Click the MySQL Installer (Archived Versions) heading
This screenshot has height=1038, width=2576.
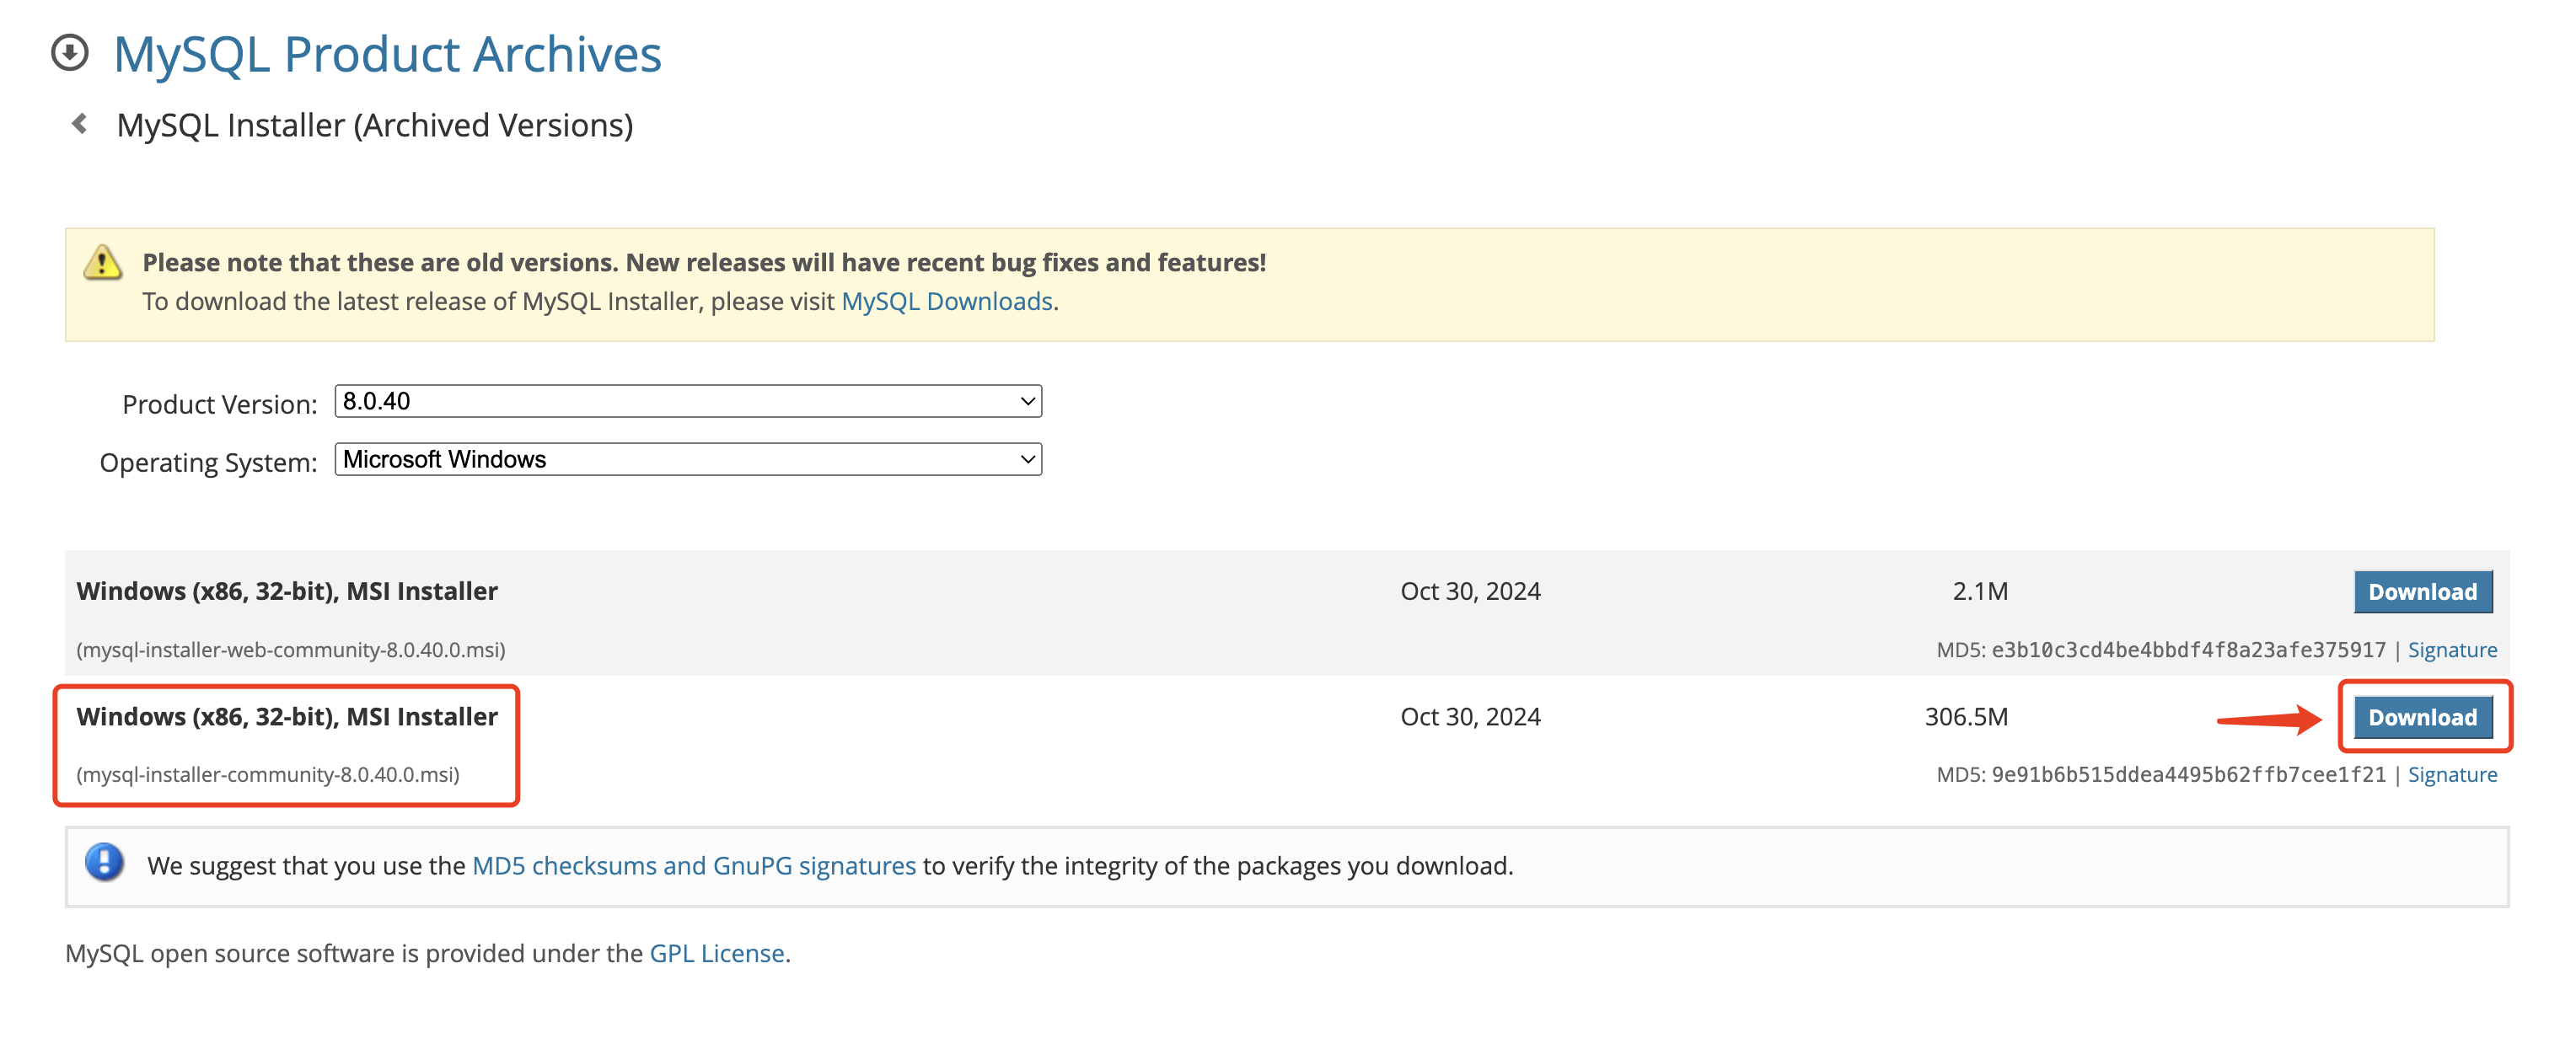(x=375, y=125)
